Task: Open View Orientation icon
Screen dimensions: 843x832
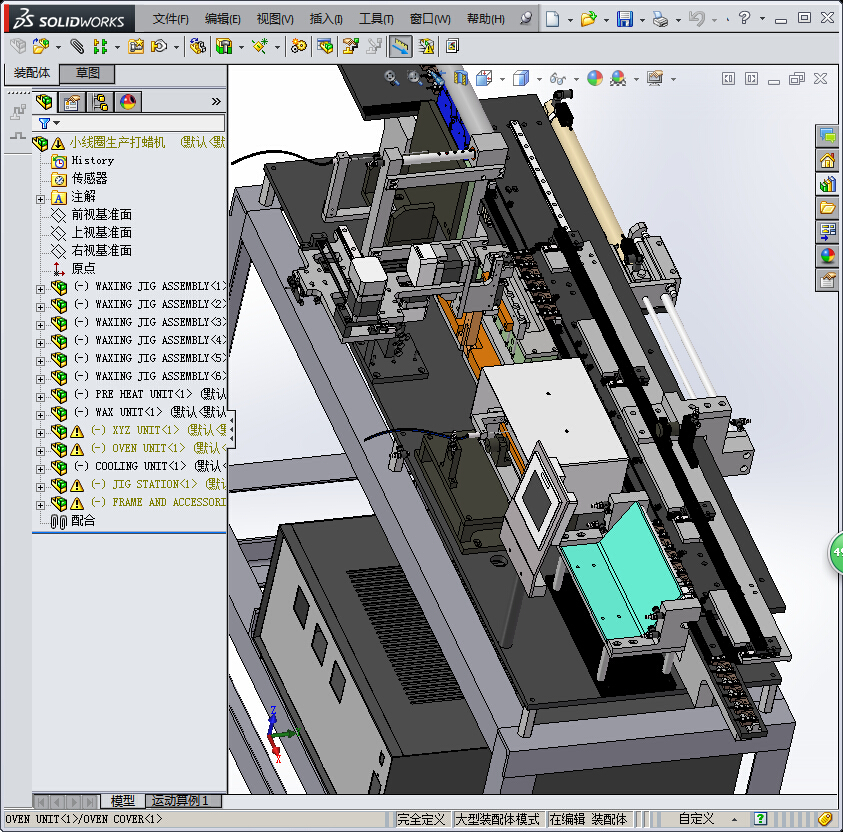Action: (484, 78)
